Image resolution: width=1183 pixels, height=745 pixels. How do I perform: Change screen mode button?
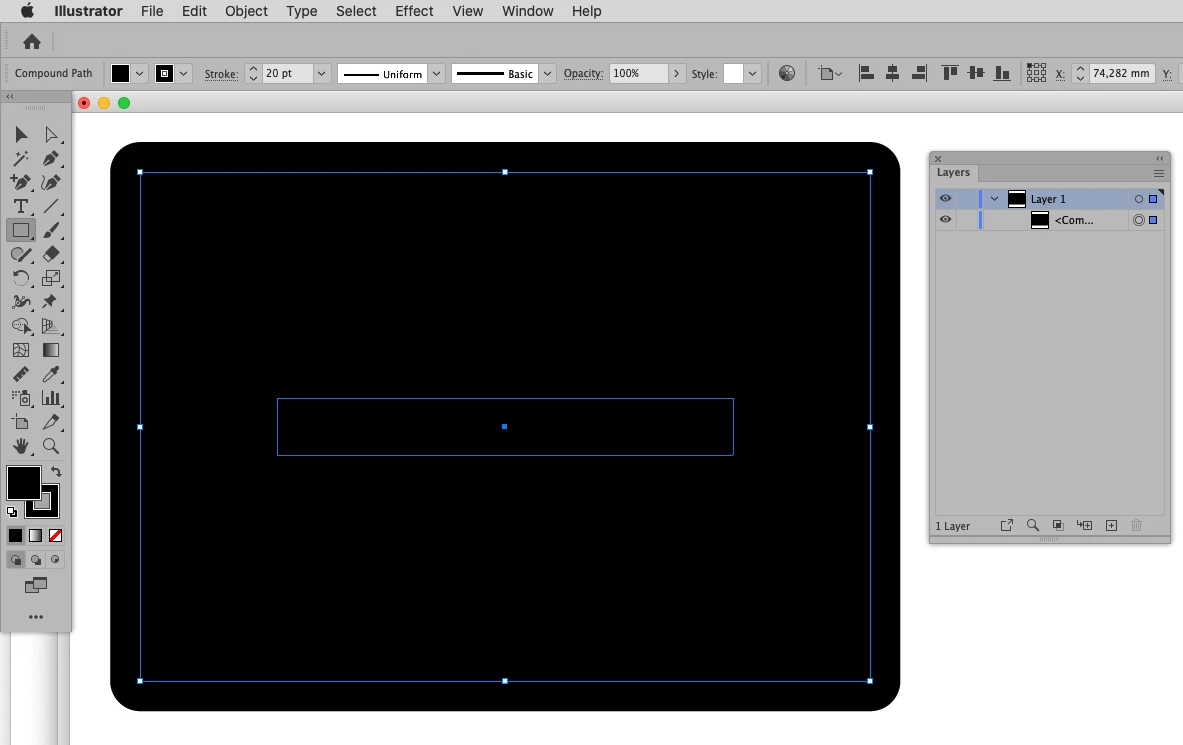coord(35,585)
